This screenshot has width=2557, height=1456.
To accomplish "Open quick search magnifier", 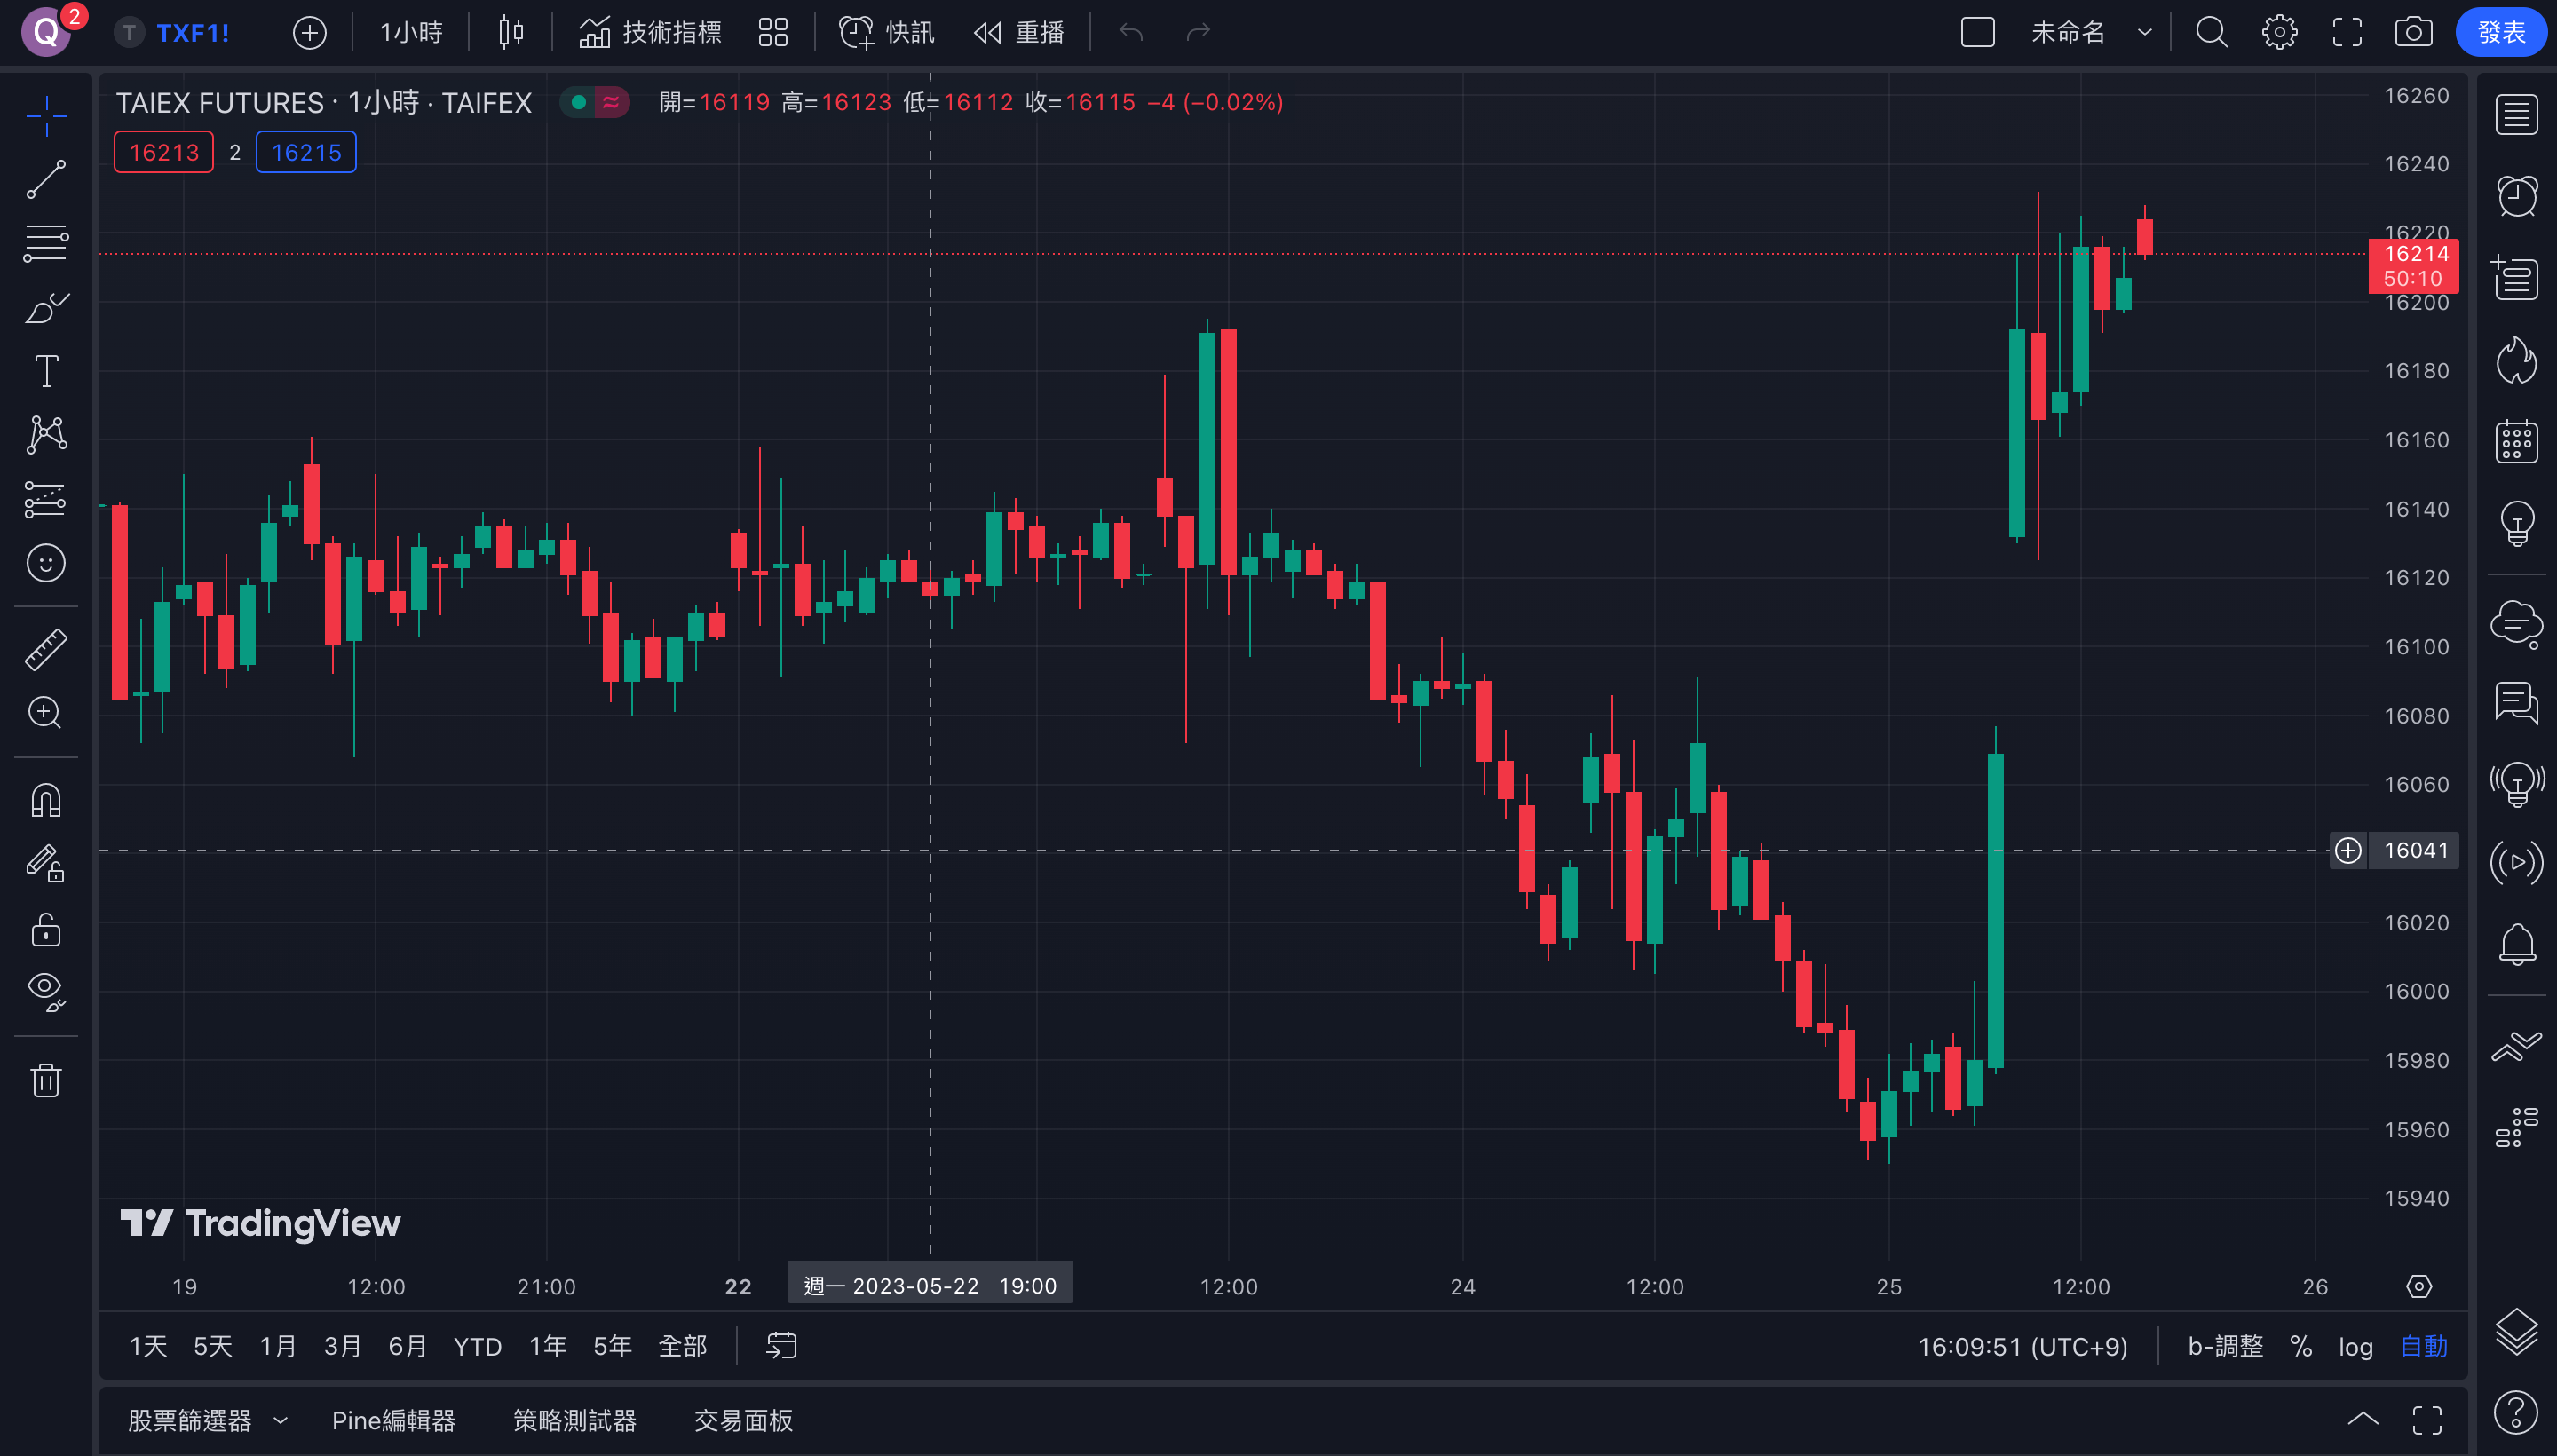I will 2212,33.
